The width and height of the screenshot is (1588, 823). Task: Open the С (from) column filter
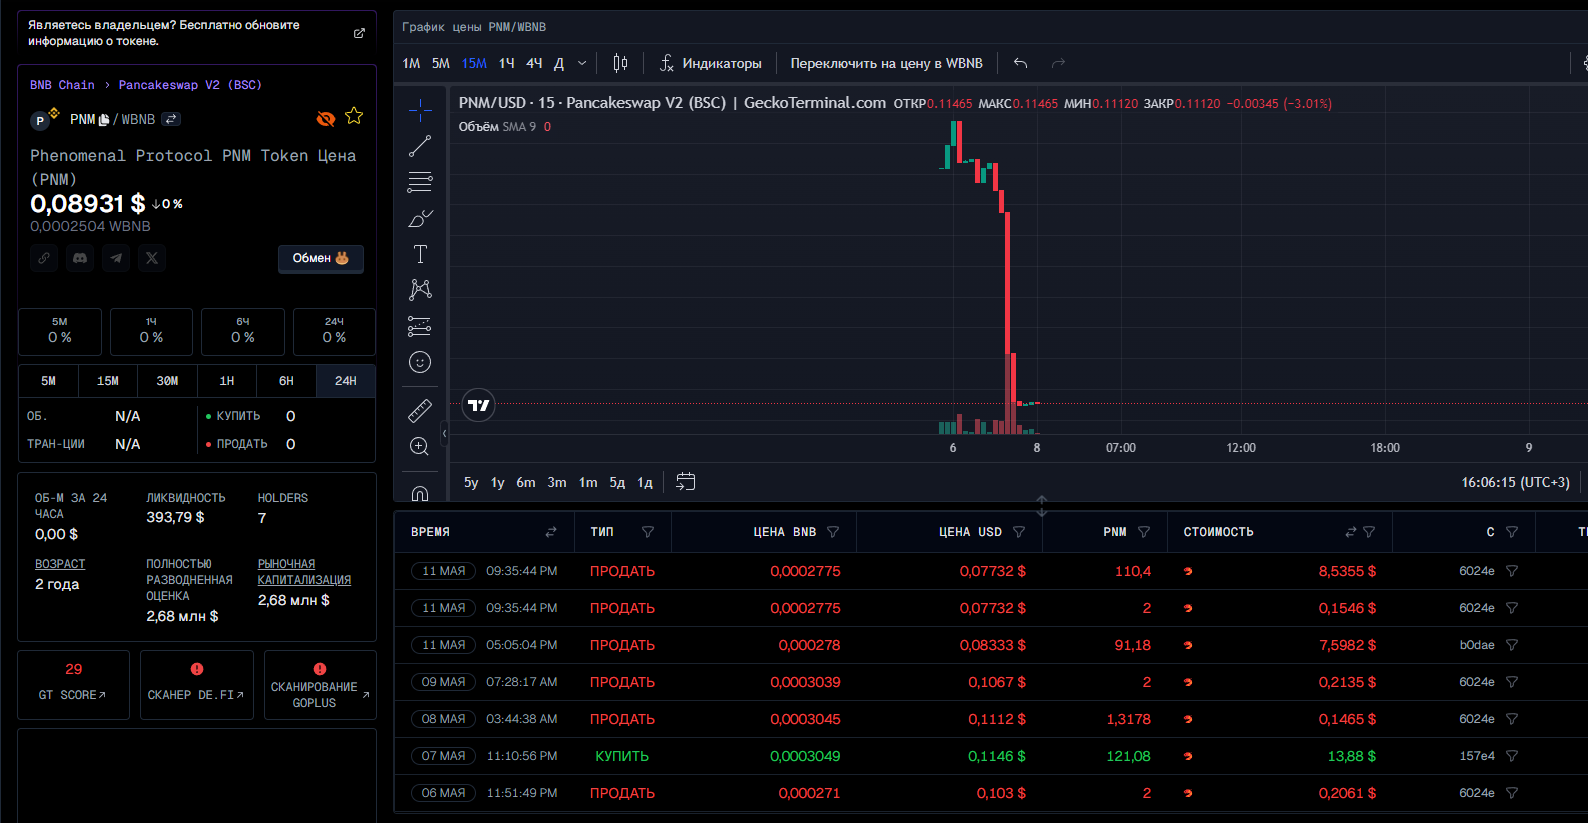click(1512, 532)
